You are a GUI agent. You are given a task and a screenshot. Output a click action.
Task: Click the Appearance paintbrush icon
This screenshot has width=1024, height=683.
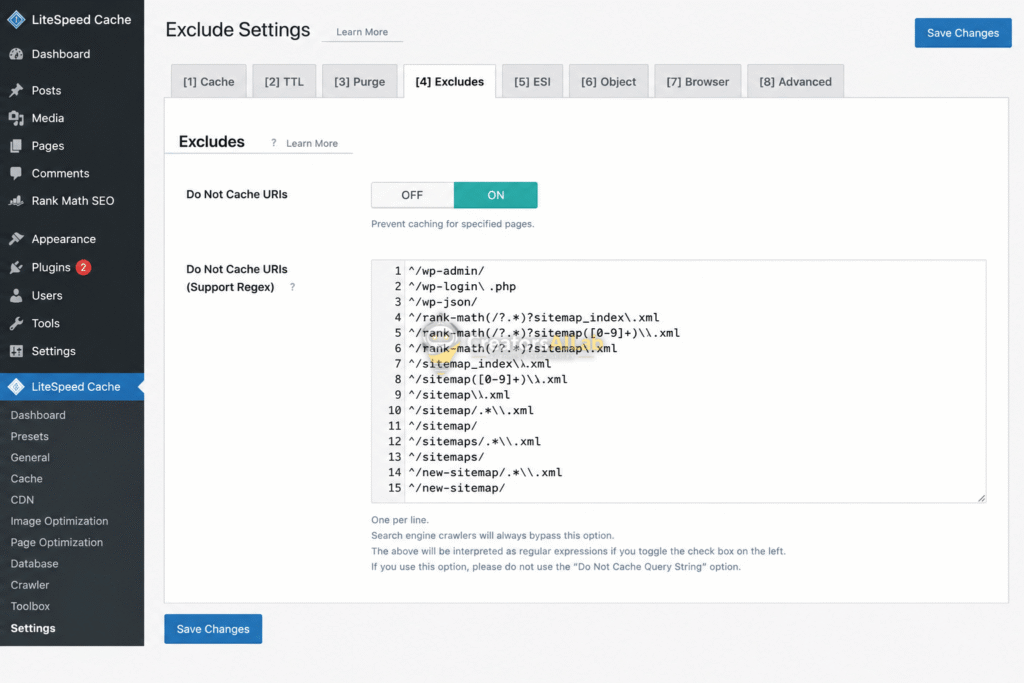click(x=16, y=239)
